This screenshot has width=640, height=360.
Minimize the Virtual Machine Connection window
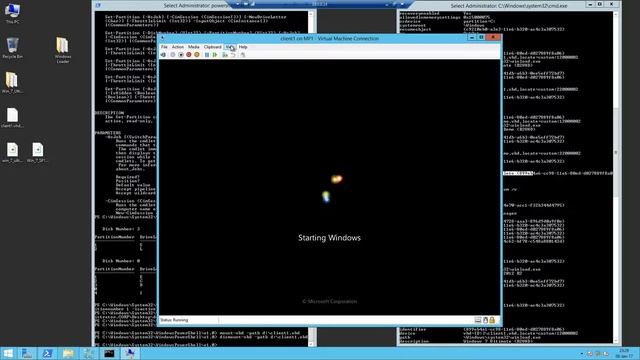click(472, 38)
